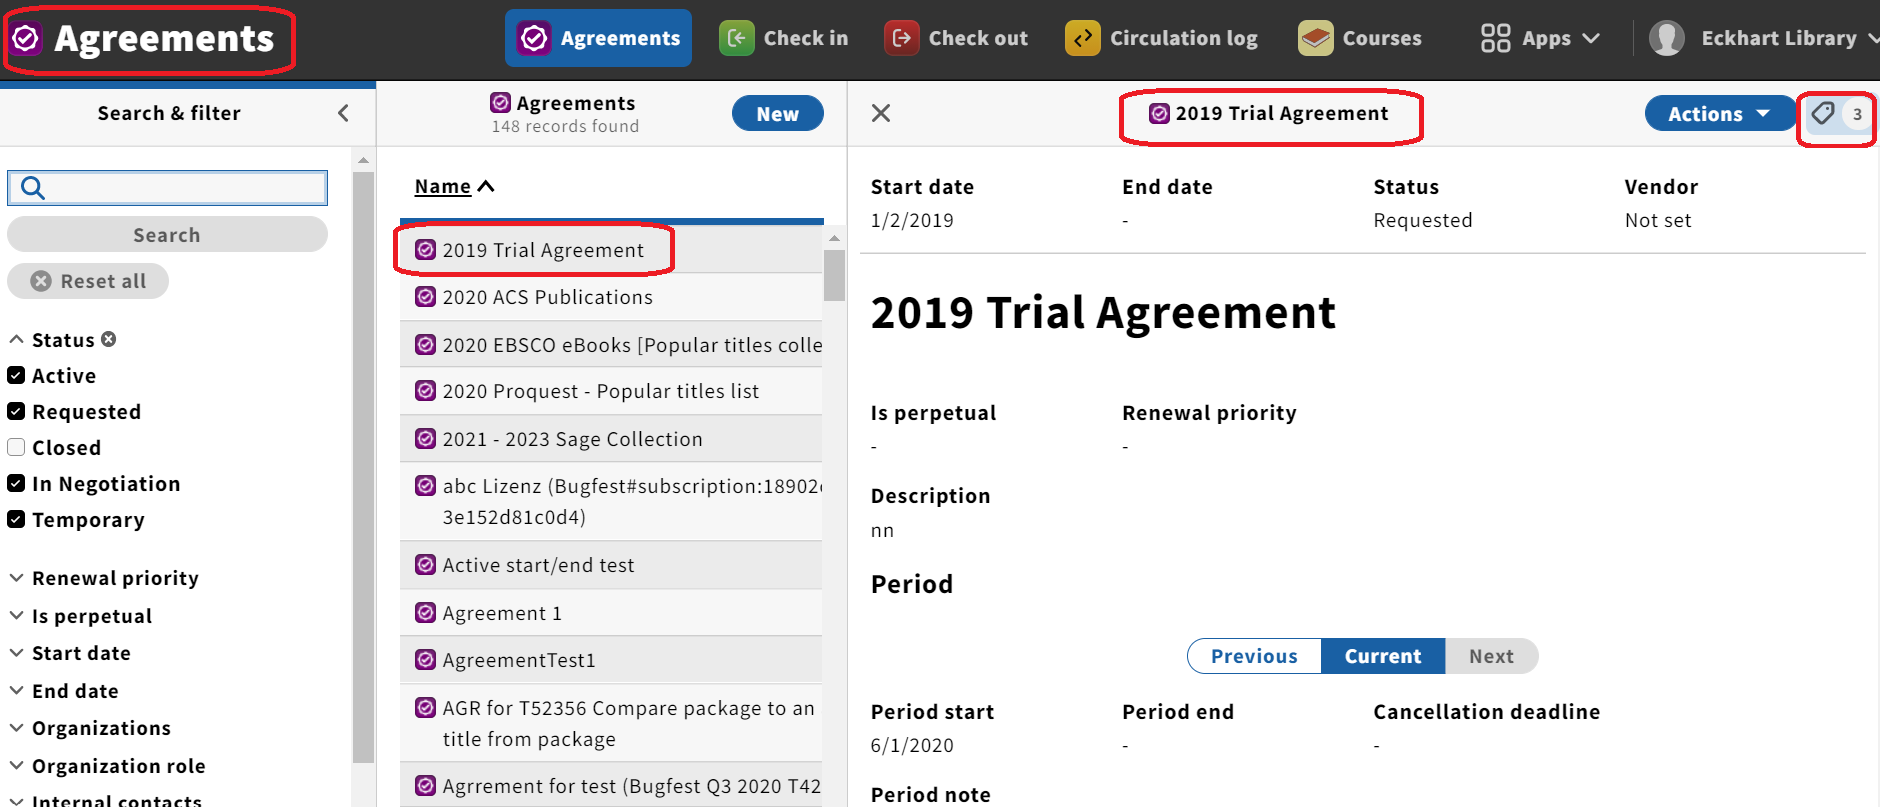The image size is (1880, 807).
Task: Click the user avatar icon
Action: (1666, 38)
